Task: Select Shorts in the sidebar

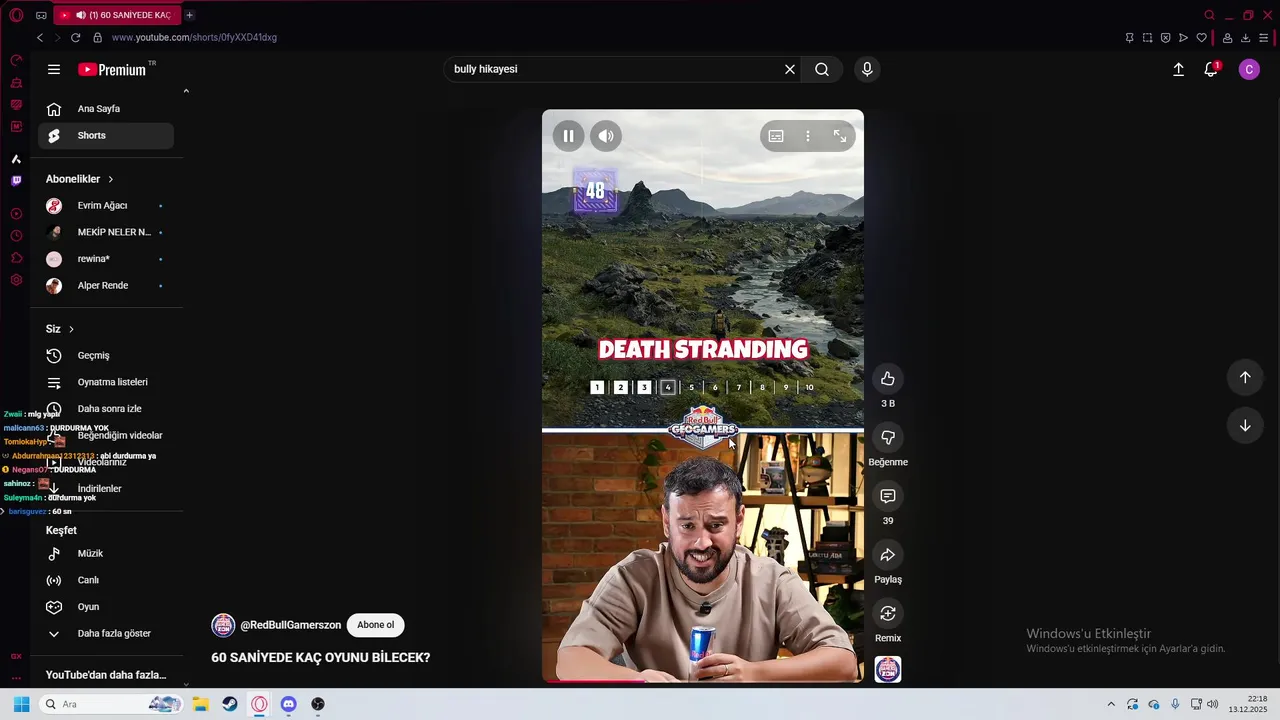Action: (106, 136)
